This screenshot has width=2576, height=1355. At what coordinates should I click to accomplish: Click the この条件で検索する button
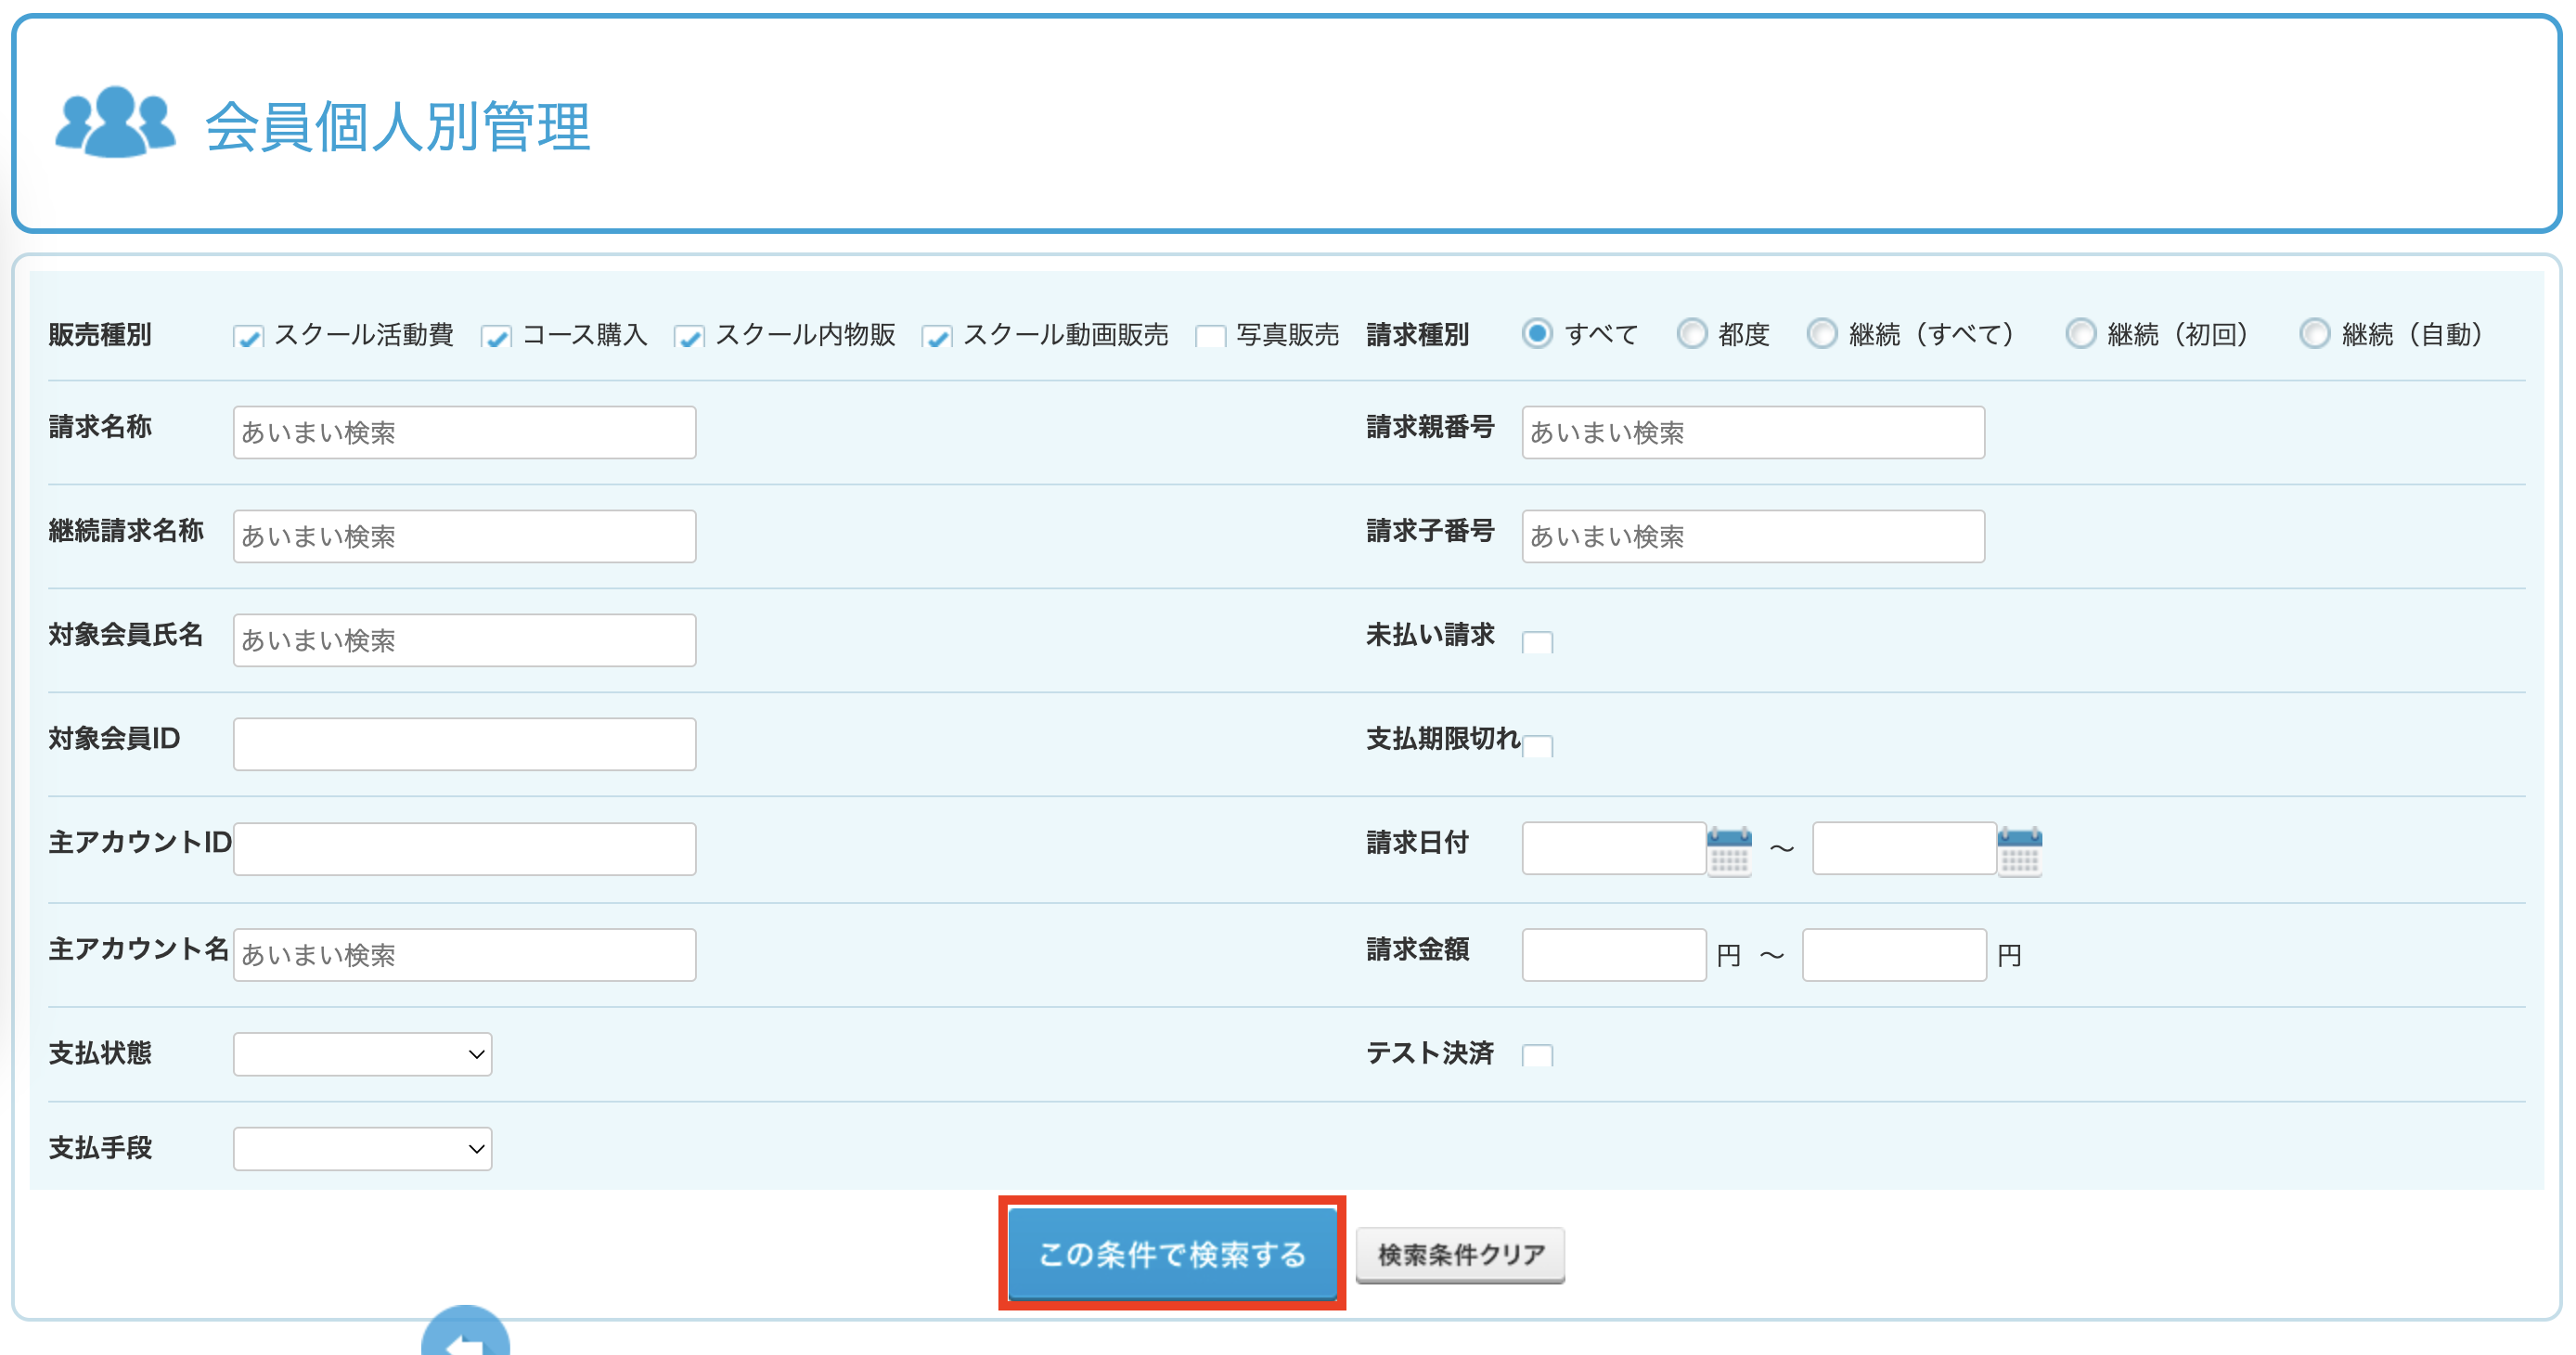pos(1172,1254)
